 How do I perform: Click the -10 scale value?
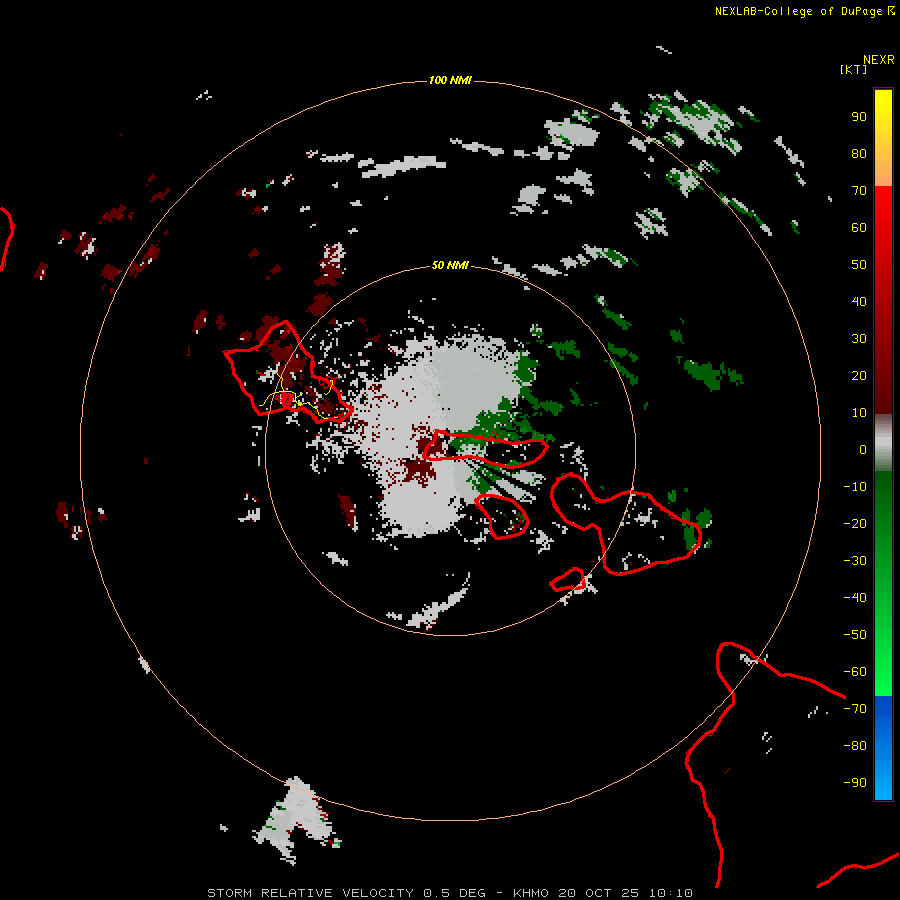(x=855, y=487)
